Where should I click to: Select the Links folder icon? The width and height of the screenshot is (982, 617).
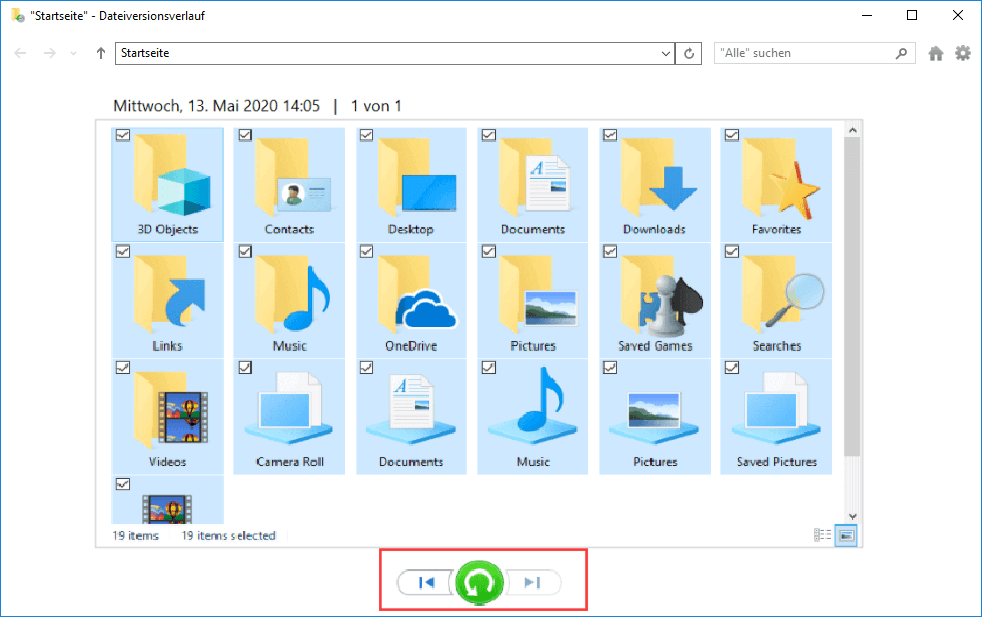pos(169,293)
